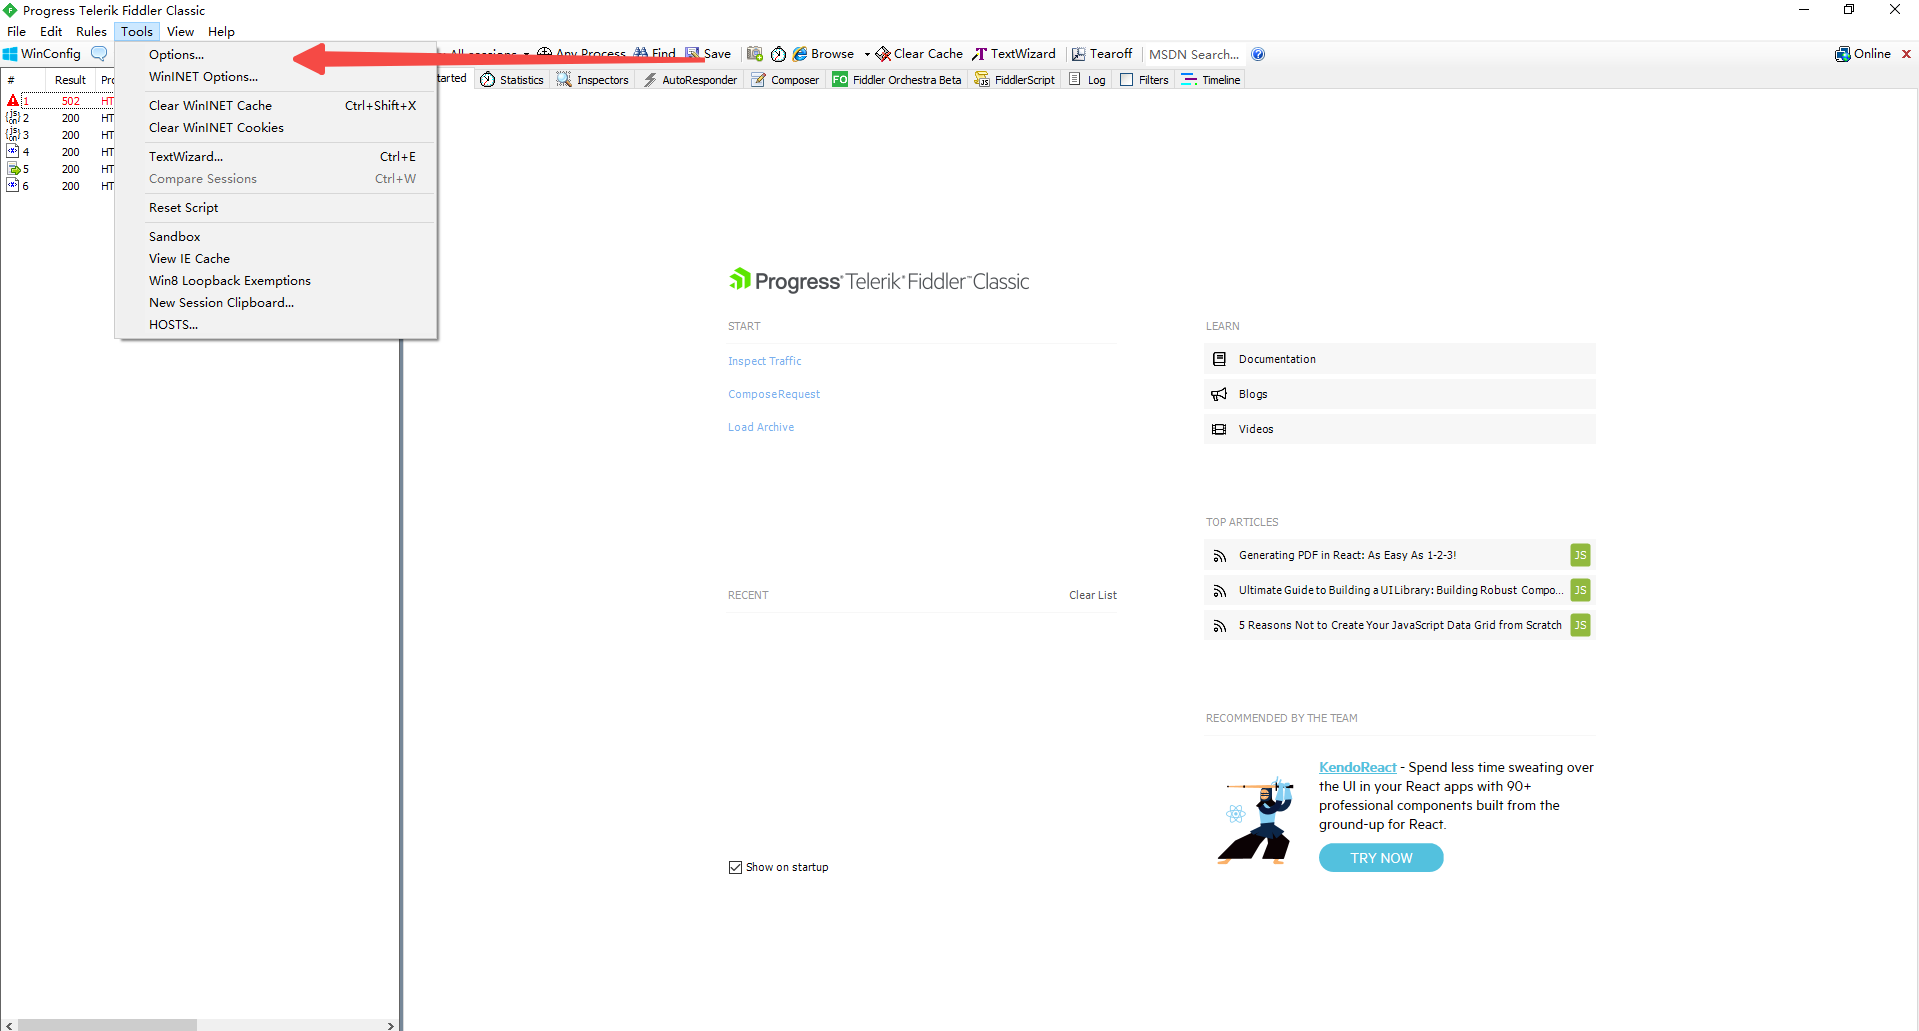Click the Inspect Traffic link
1919x1031 pixels.
pos(765,361)
